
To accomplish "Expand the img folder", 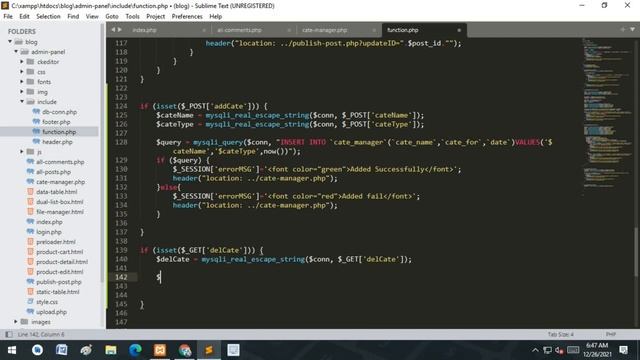I will click(22, 92).
